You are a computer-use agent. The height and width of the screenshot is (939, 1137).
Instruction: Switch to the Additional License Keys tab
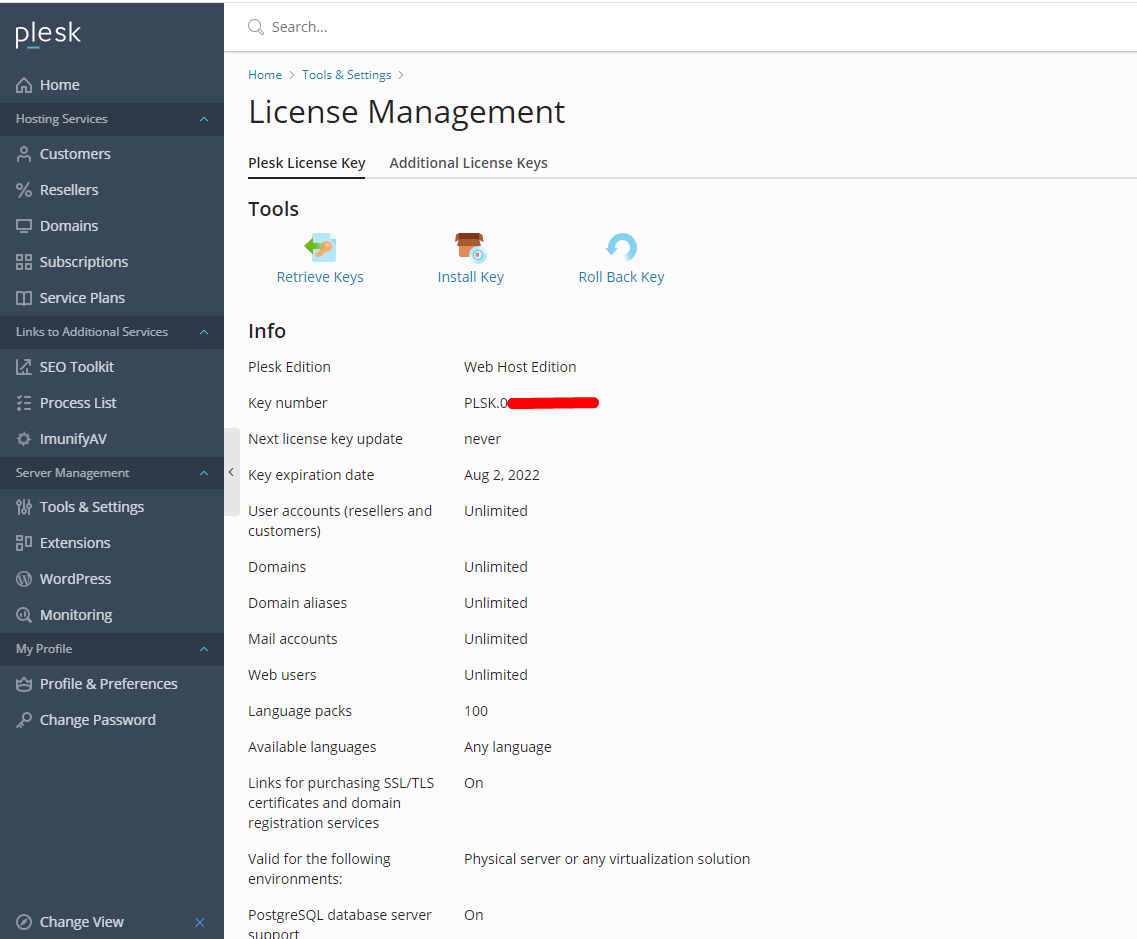[468, 163]
